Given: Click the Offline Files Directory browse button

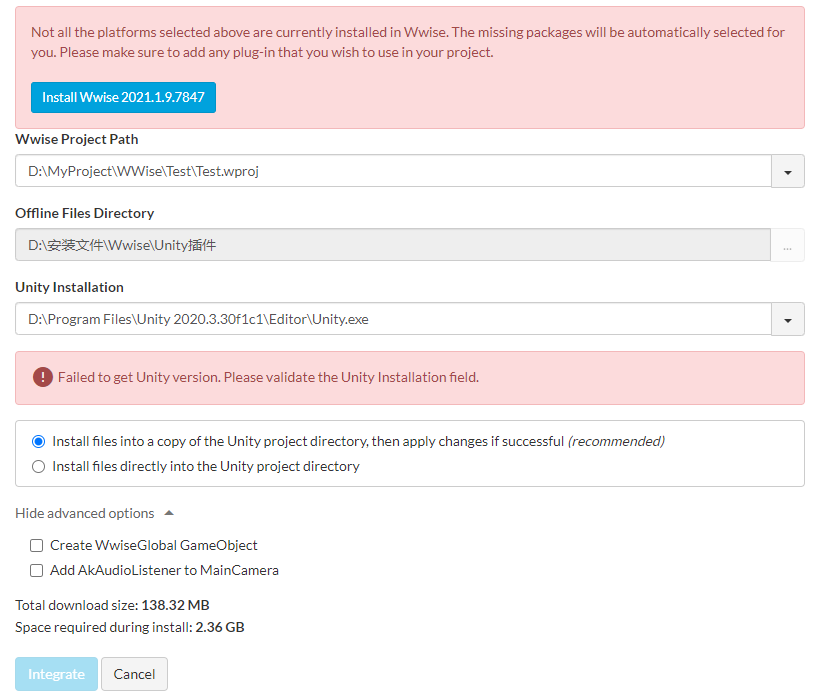Looking at the screenshot, I should coord(788,245).
